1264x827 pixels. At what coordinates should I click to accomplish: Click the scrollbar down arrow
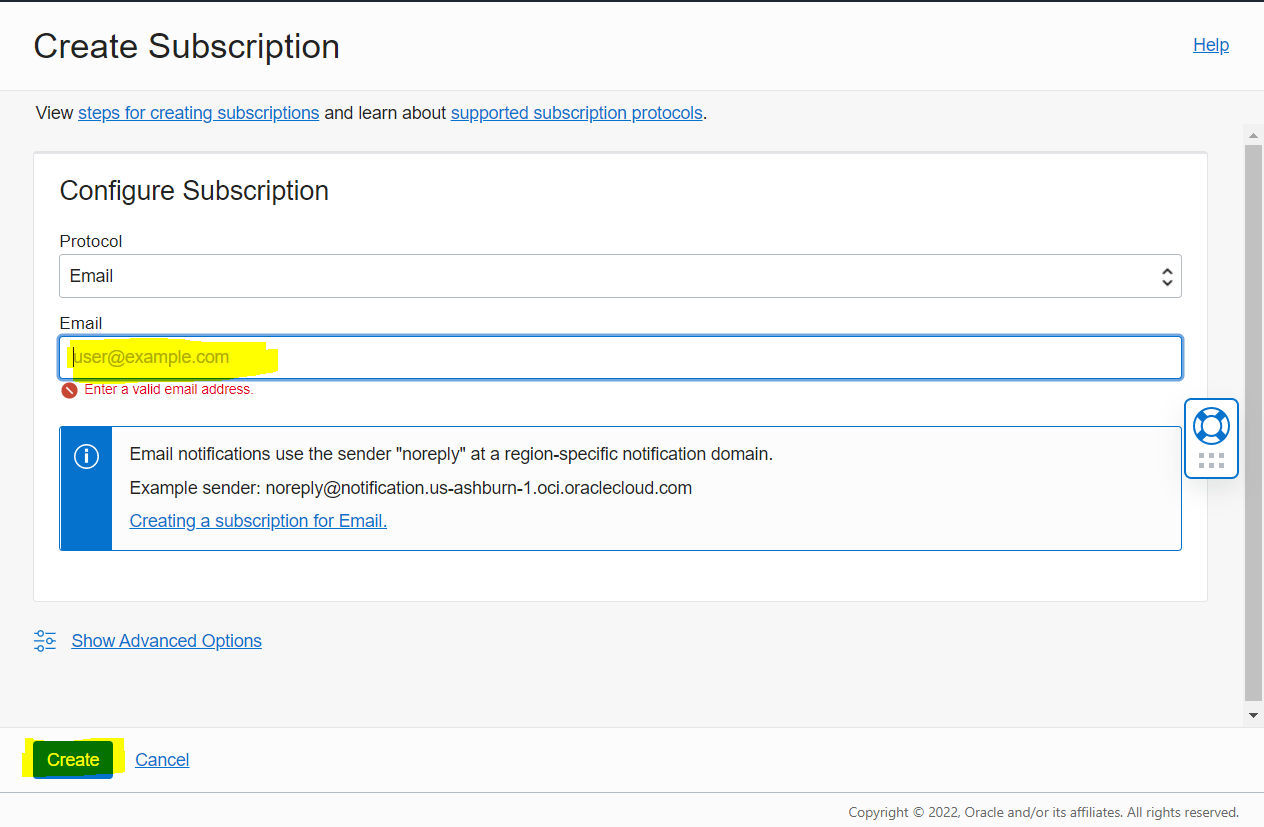click(x=1253, y=715)
